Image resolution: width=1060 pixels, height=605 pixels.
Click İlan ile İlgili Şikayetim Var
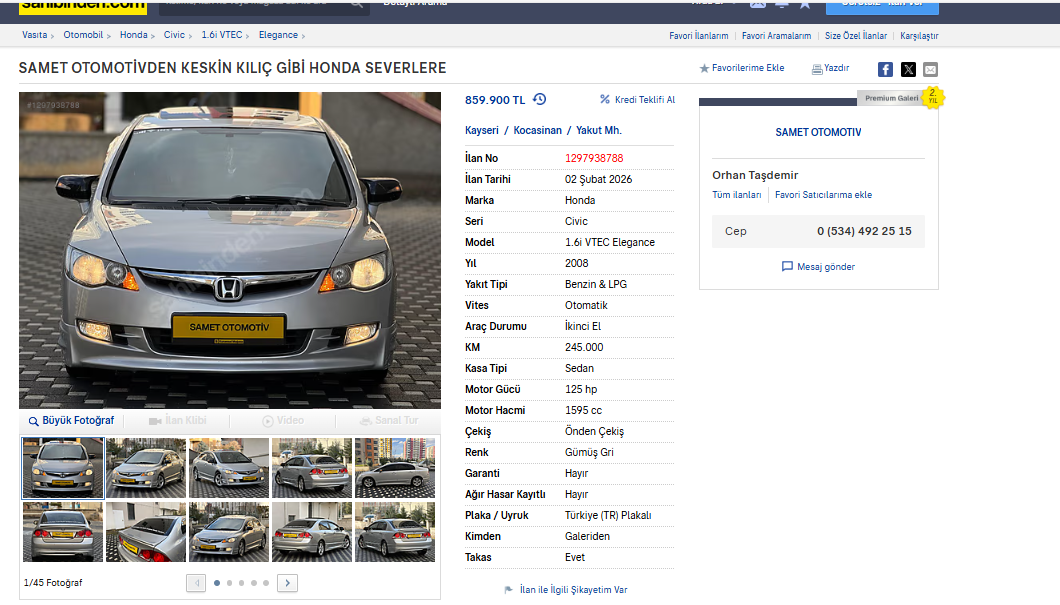(573, 590)
